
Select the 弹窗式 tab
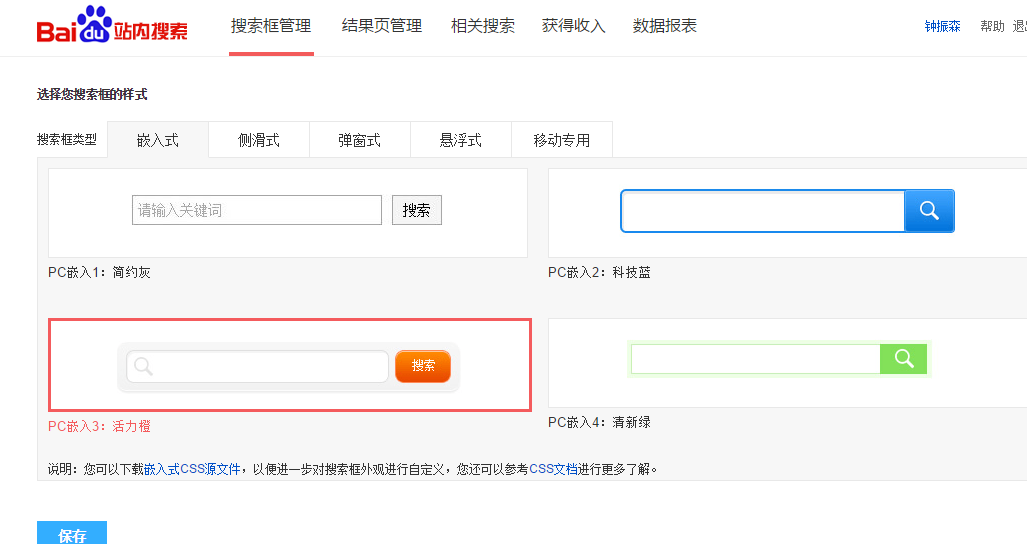tap(359, 140)
